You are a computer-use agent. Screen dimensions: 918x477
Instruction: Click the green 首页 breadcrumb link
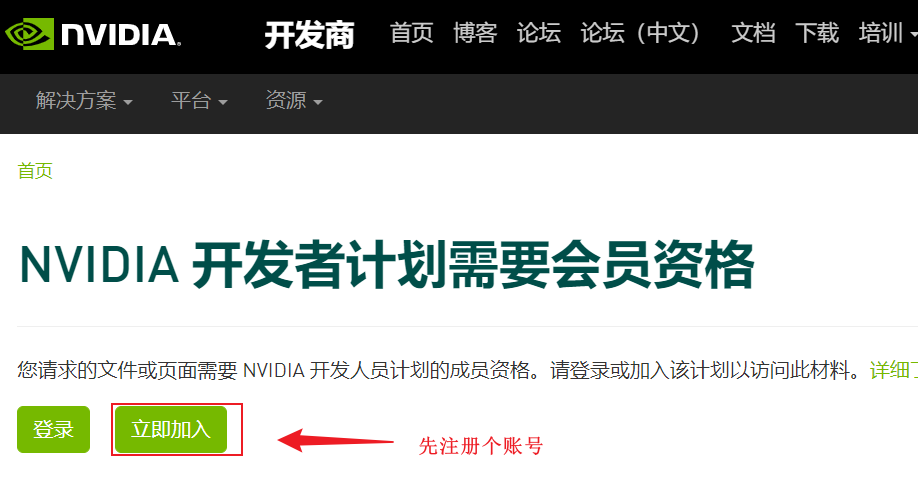pos(35,171)
